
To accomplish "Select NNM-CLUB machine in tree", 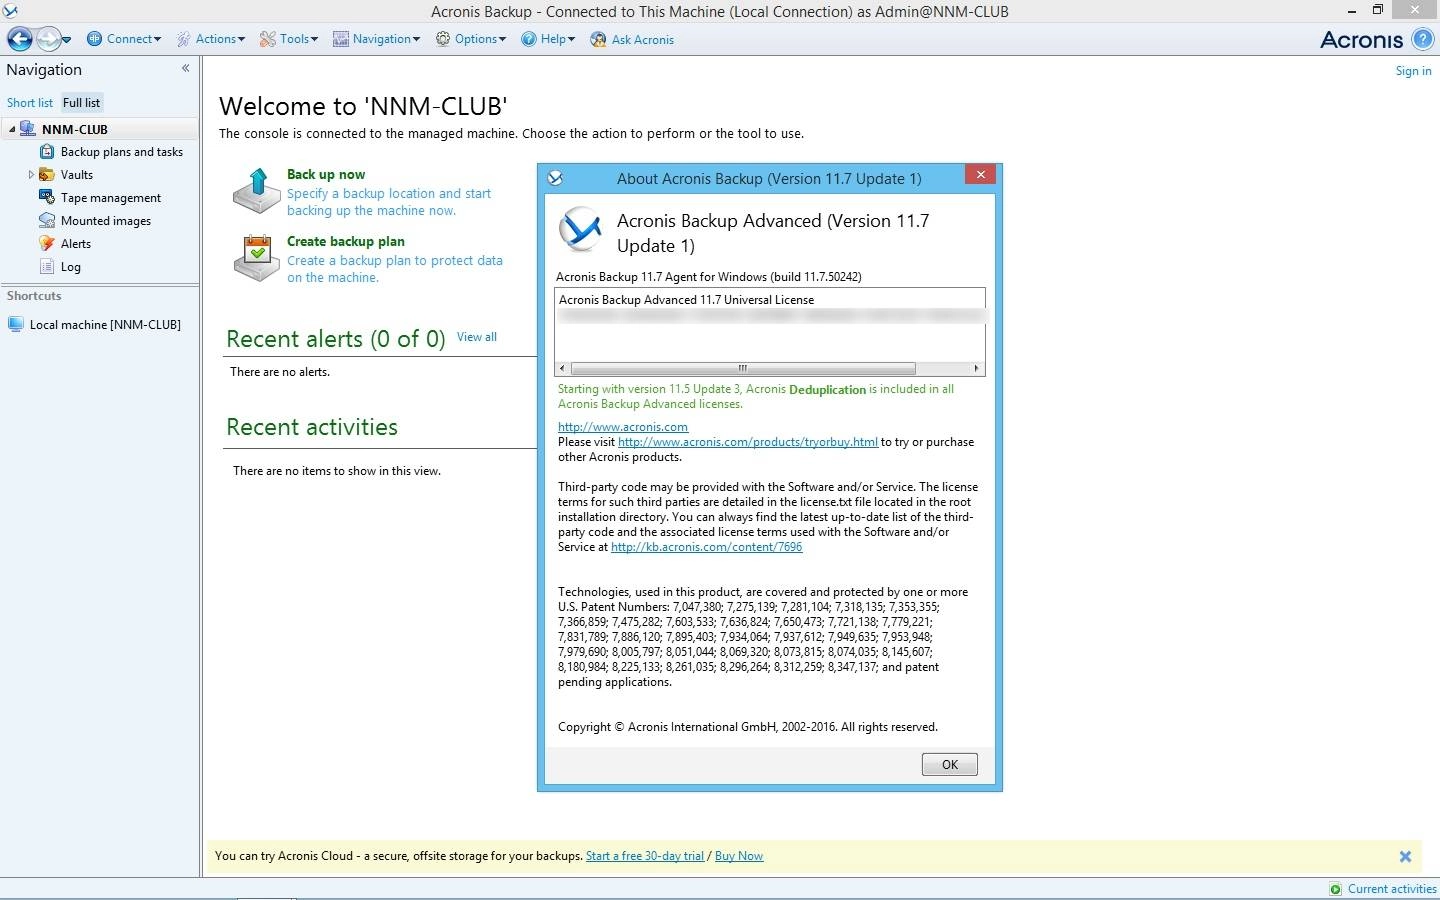I will pos(75,130).
